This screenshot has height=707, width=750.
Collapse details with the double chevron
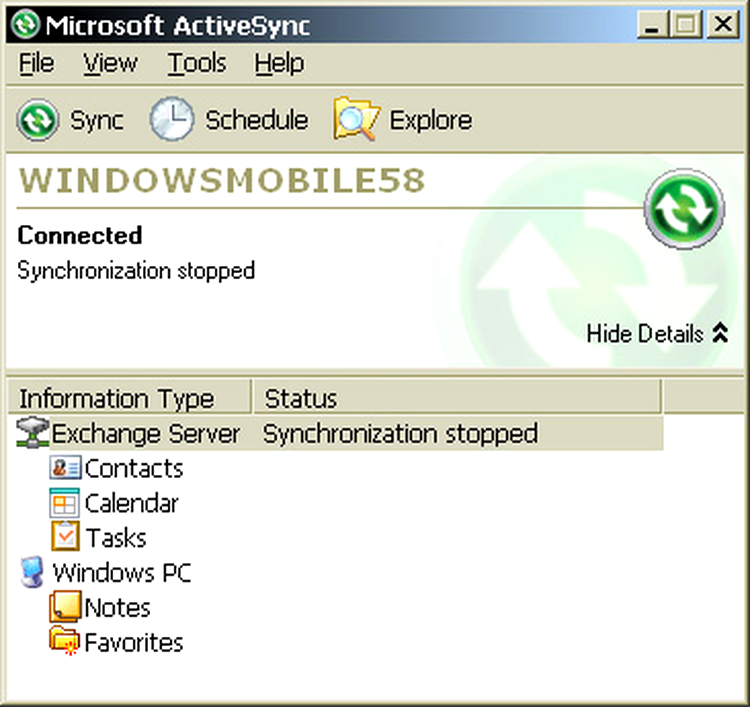720,333
